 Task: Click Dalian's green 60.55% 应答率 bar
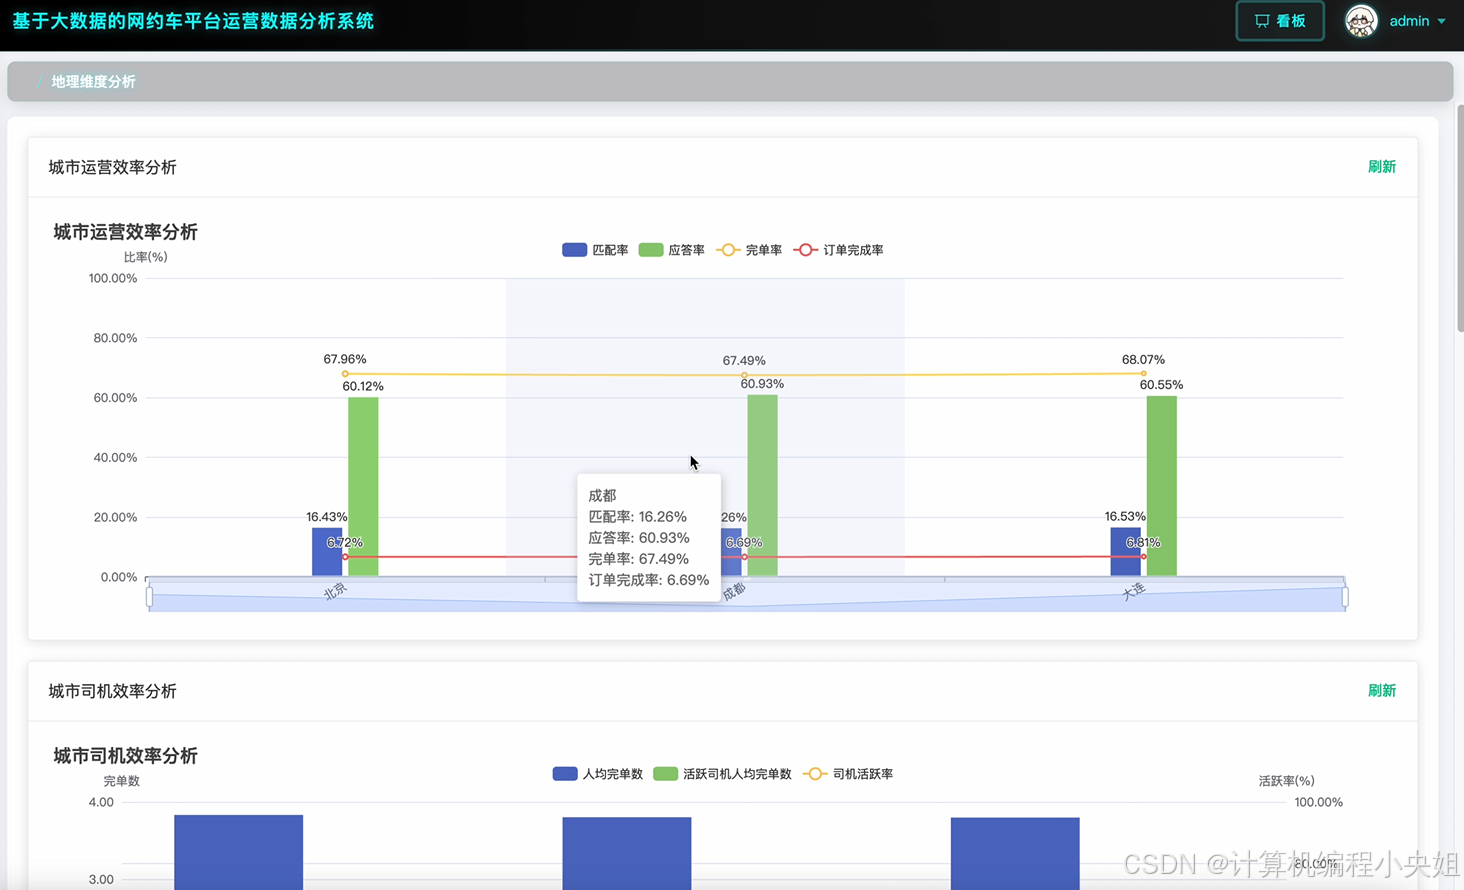tap(1161, 486)
